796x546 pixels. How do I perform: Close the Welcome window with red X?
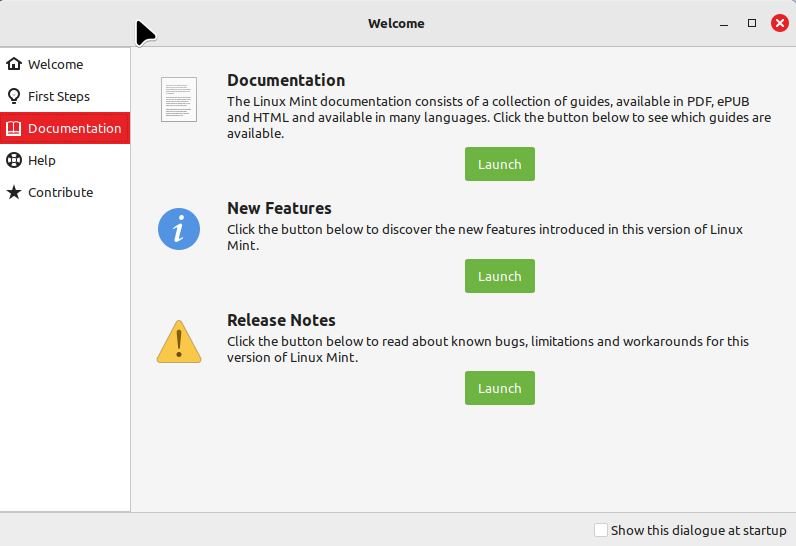[x=780, y=23]
